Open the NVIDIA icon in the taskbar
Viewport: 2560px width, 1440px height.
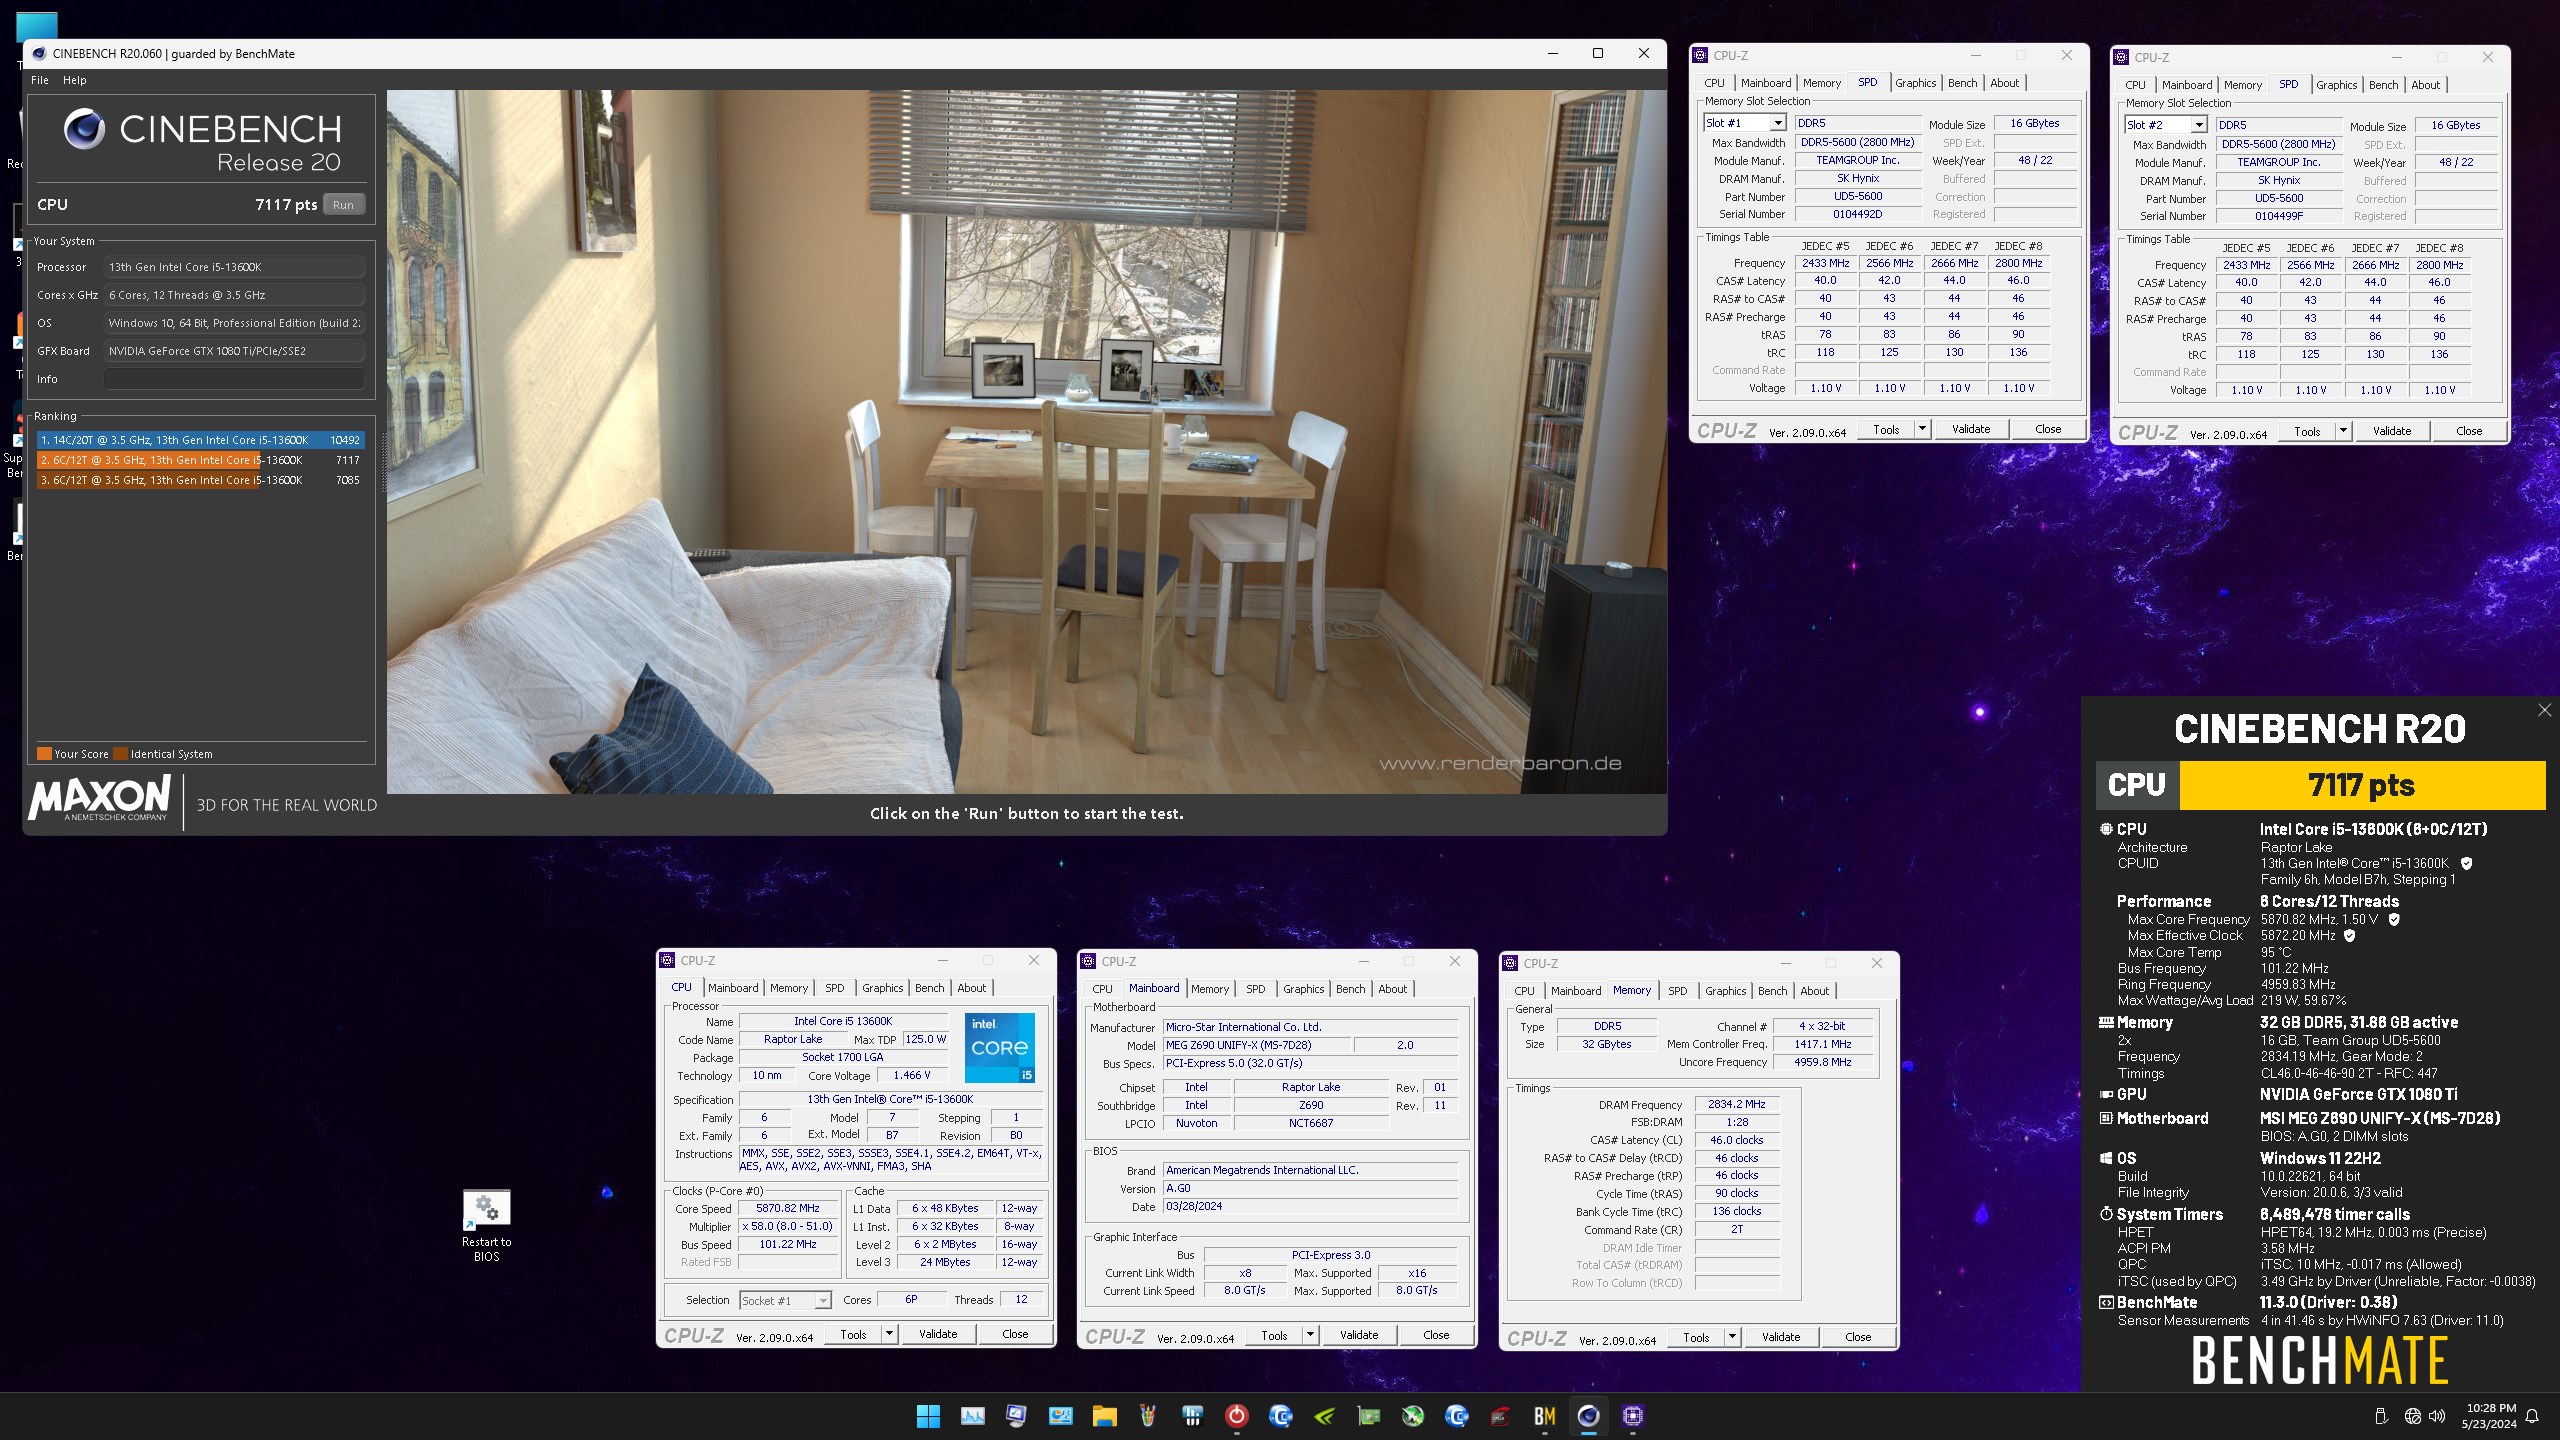1324,1415
